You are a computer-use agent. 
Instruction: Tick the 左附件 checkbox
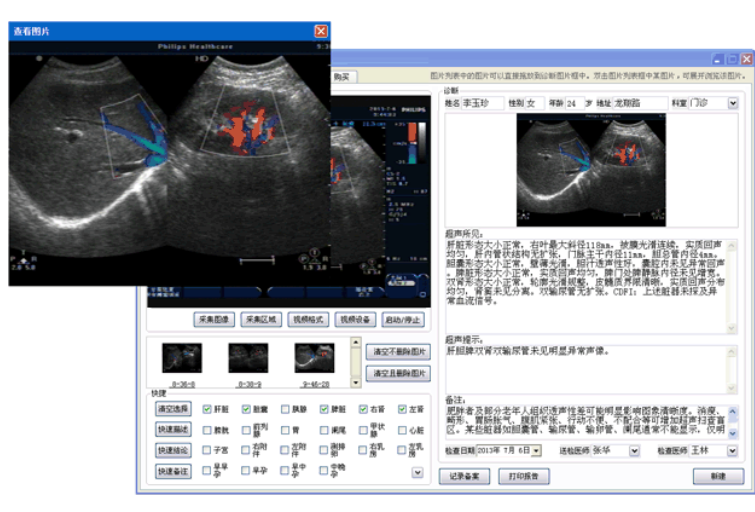285,450
